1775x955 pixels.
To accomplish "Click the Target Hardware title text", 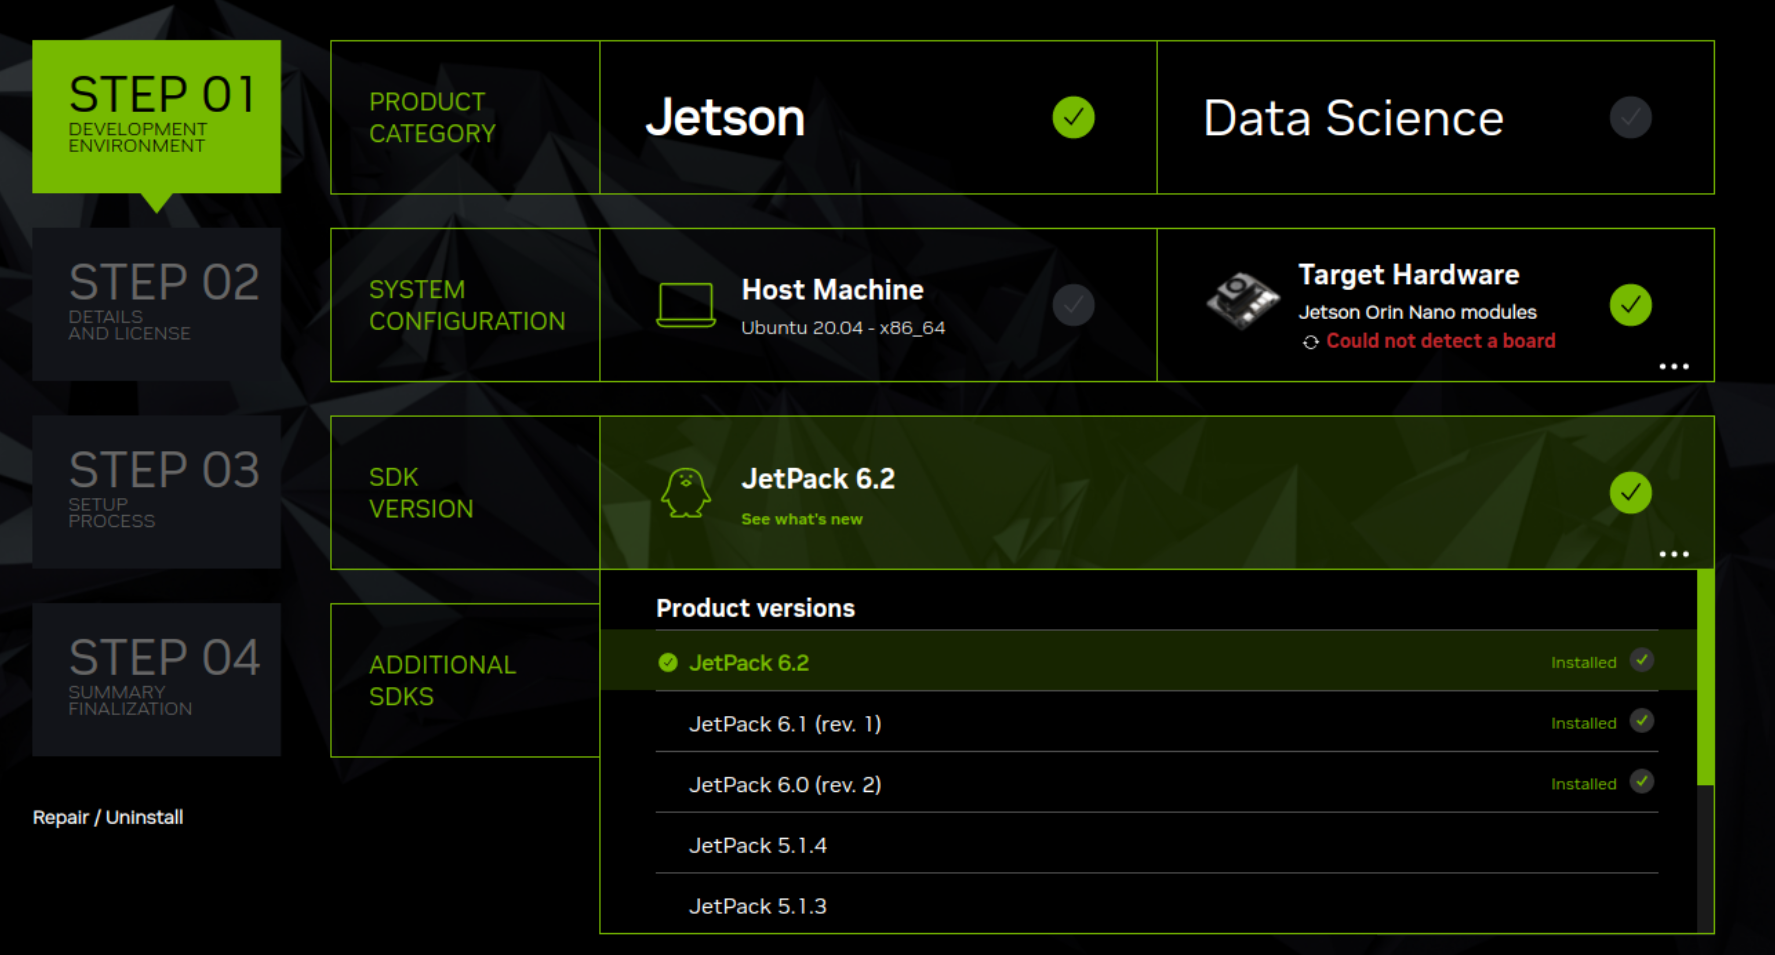I will pyautogui.click(x=1408, y=275).
